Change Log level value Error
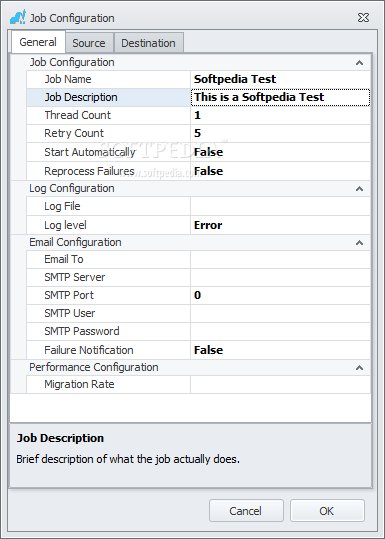 pos(280,225)
